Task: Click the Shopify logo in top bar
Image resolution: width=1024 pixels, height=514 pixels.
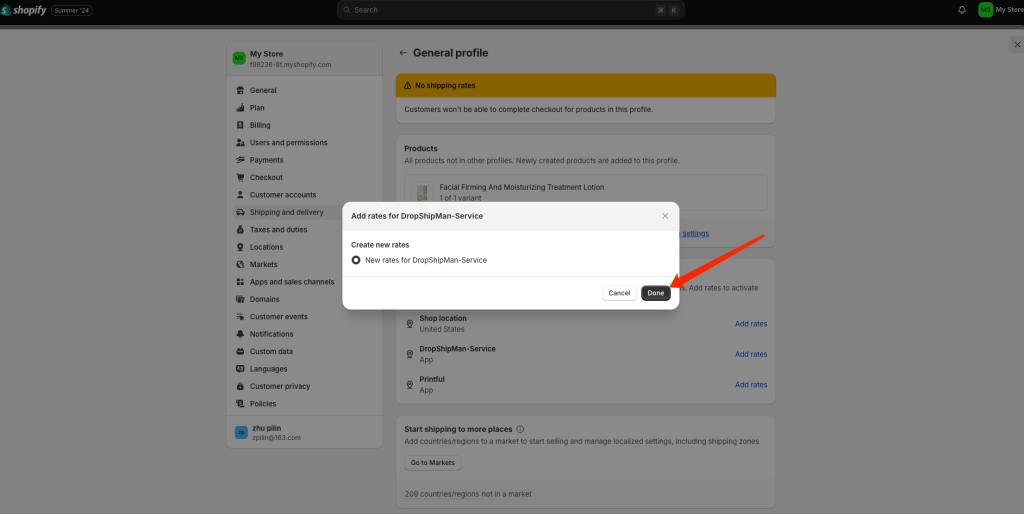Action: 24,10
